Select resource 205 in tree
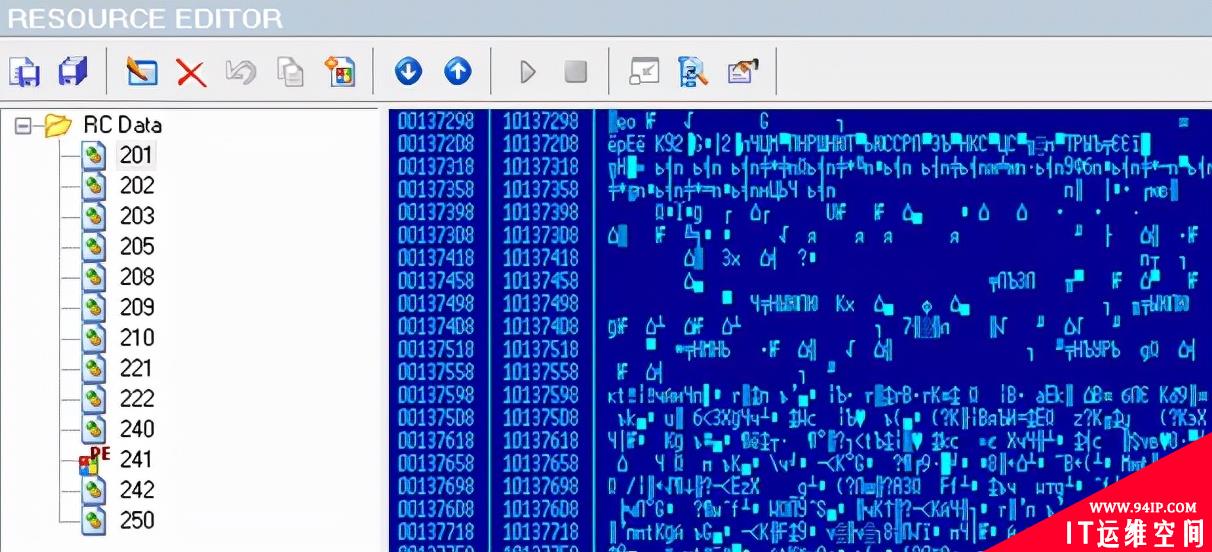The height and width of the screenshot is (552, 1212). click(137, 246)
